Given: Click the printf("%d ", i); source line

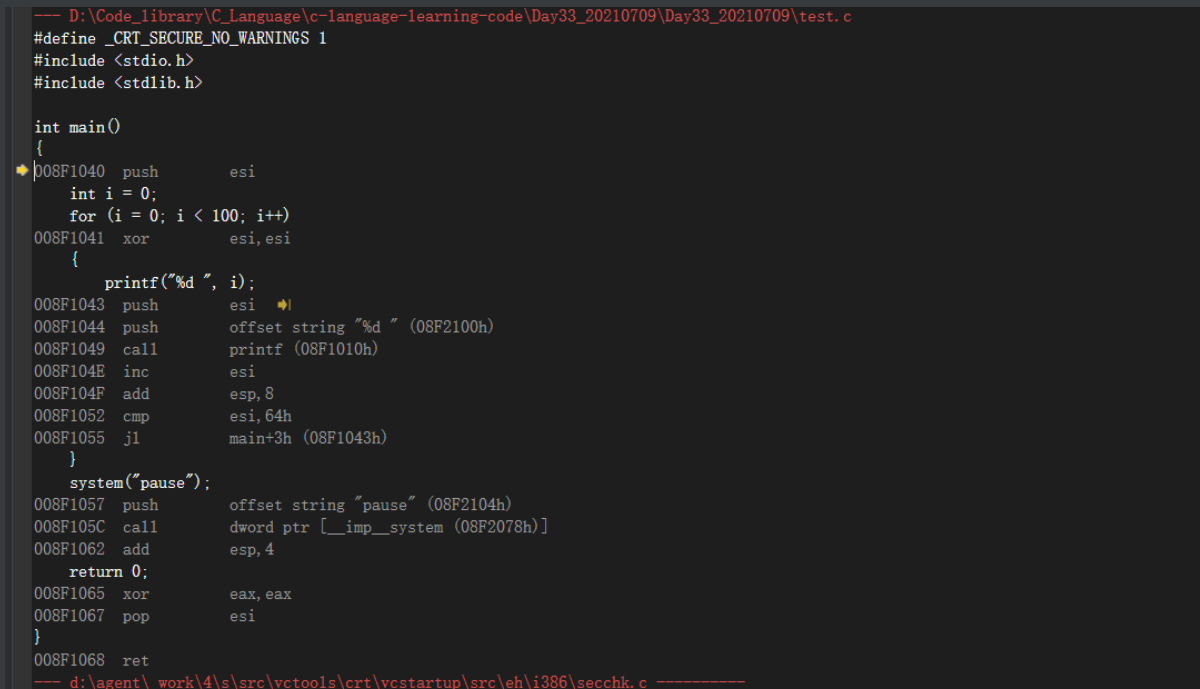Looking at the screenshot, I should [180, 283].
